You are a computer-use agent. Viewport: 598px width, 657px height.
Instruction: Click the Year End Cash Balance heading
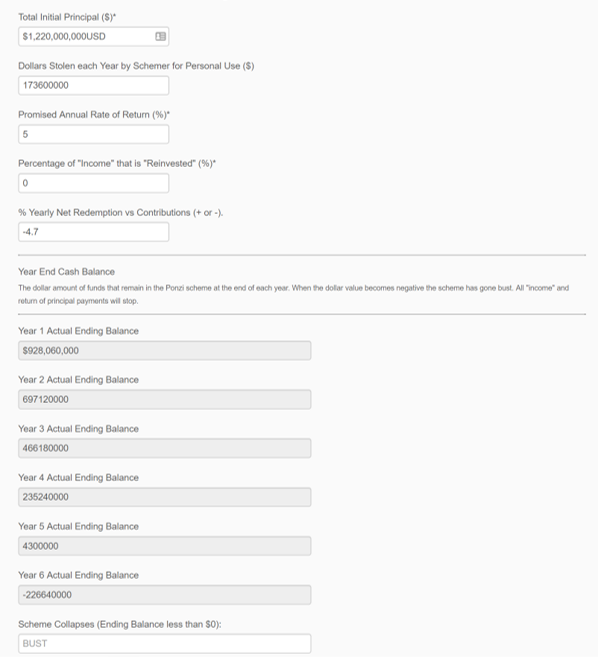(66, 272)
